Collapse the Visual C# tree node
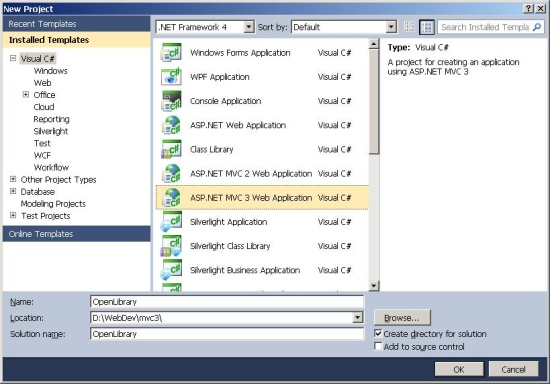The image size is (550, 384). (x=13, y=58)
